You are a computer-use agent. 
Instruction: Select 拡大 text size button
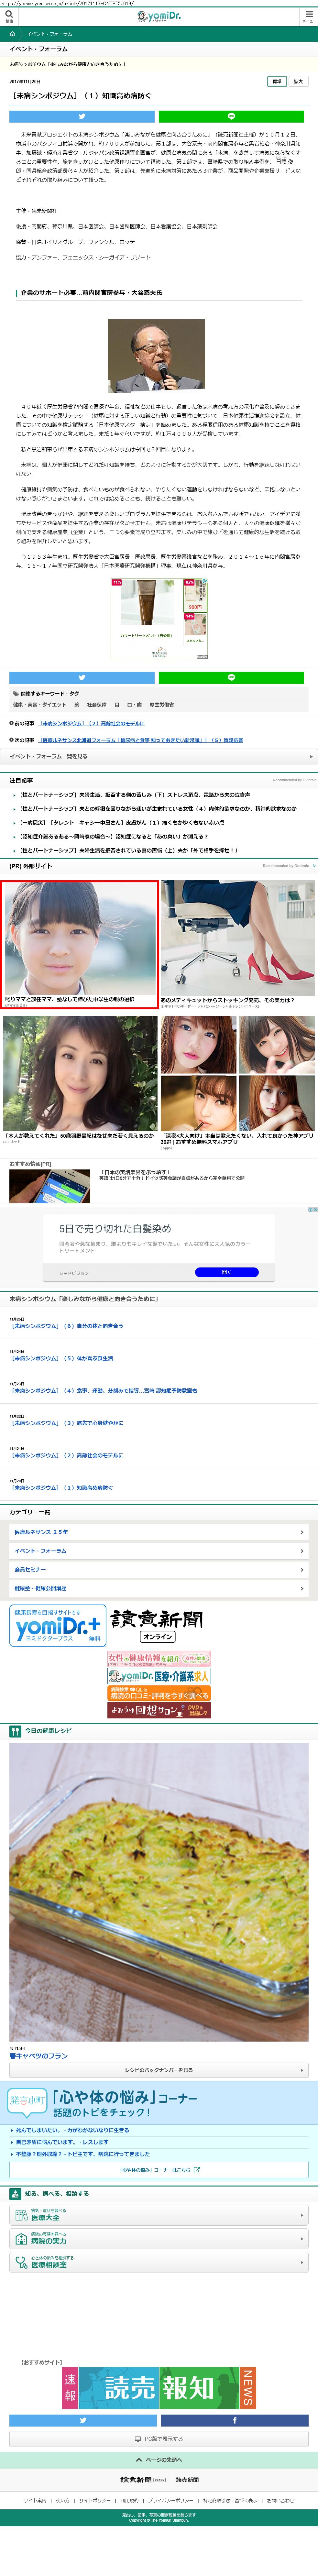298,81
